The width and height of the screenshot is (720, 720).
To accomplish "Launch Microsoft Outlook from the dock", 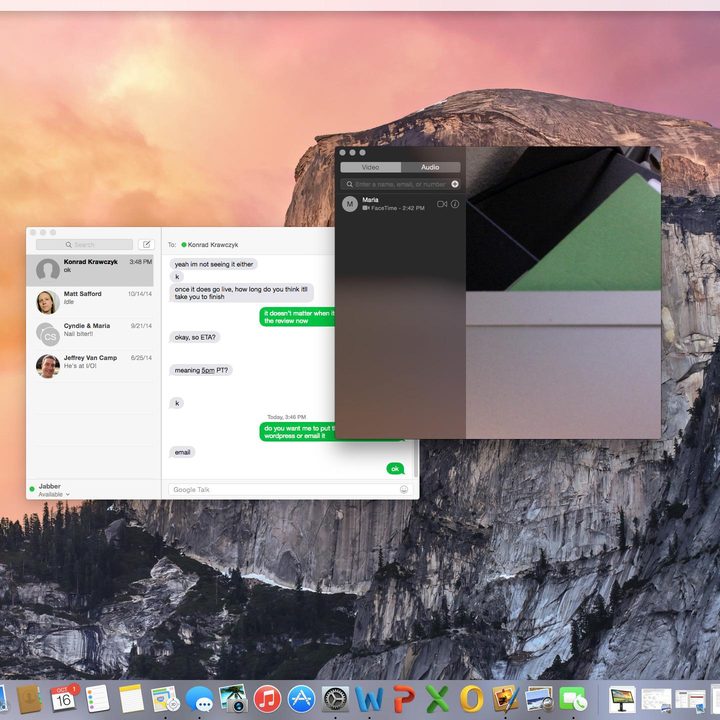I will pyautogui.click(x=471, y=699).
